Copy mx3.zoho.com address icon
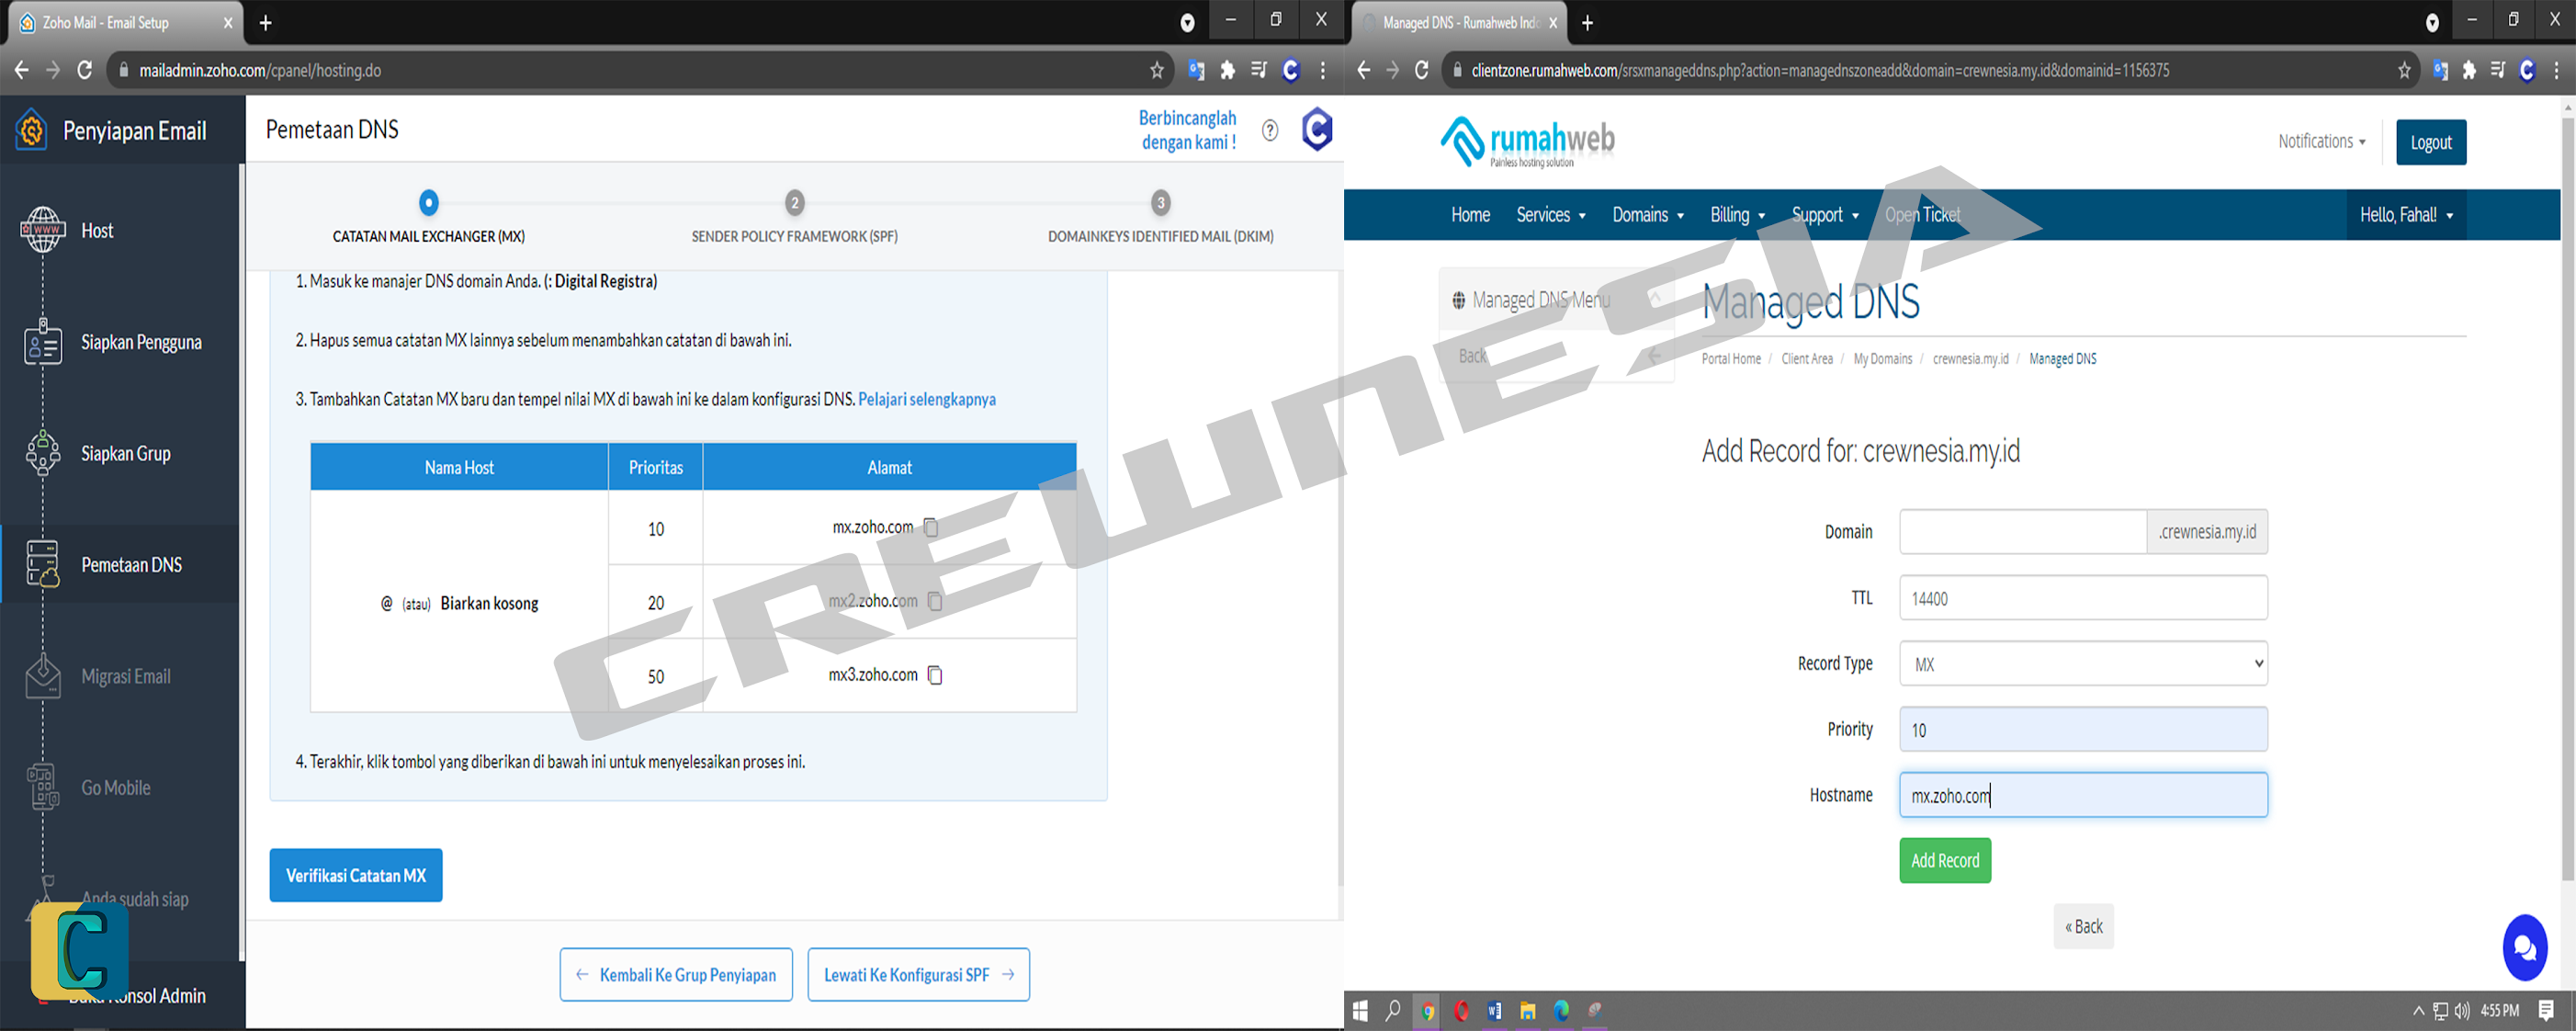 click(x=934, y=675)
